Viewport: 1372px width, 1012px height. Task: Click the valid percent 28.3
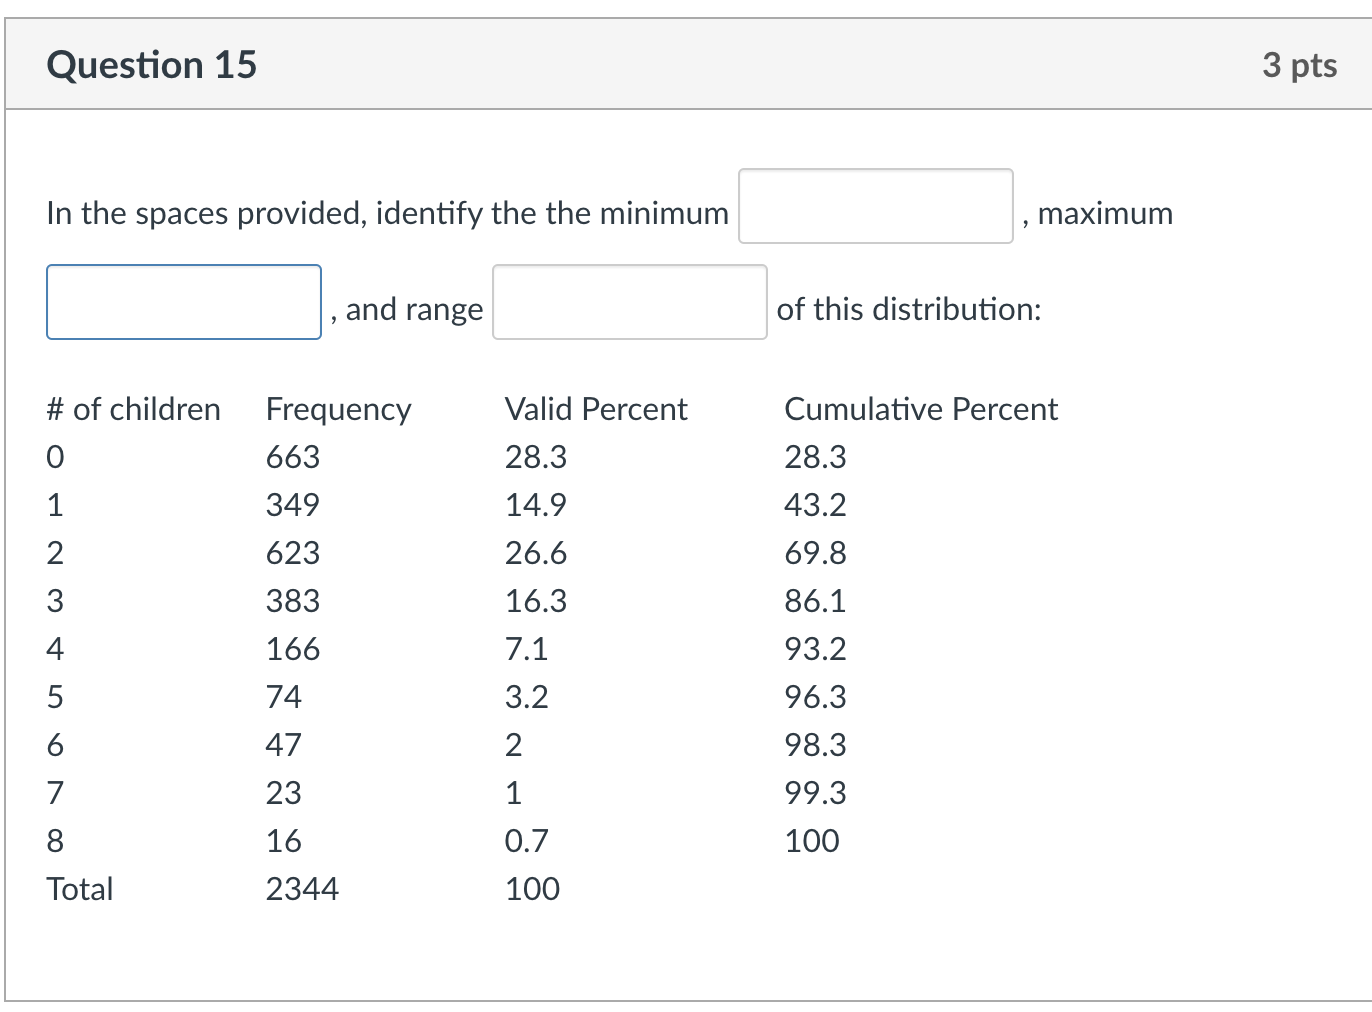point(536,456)
